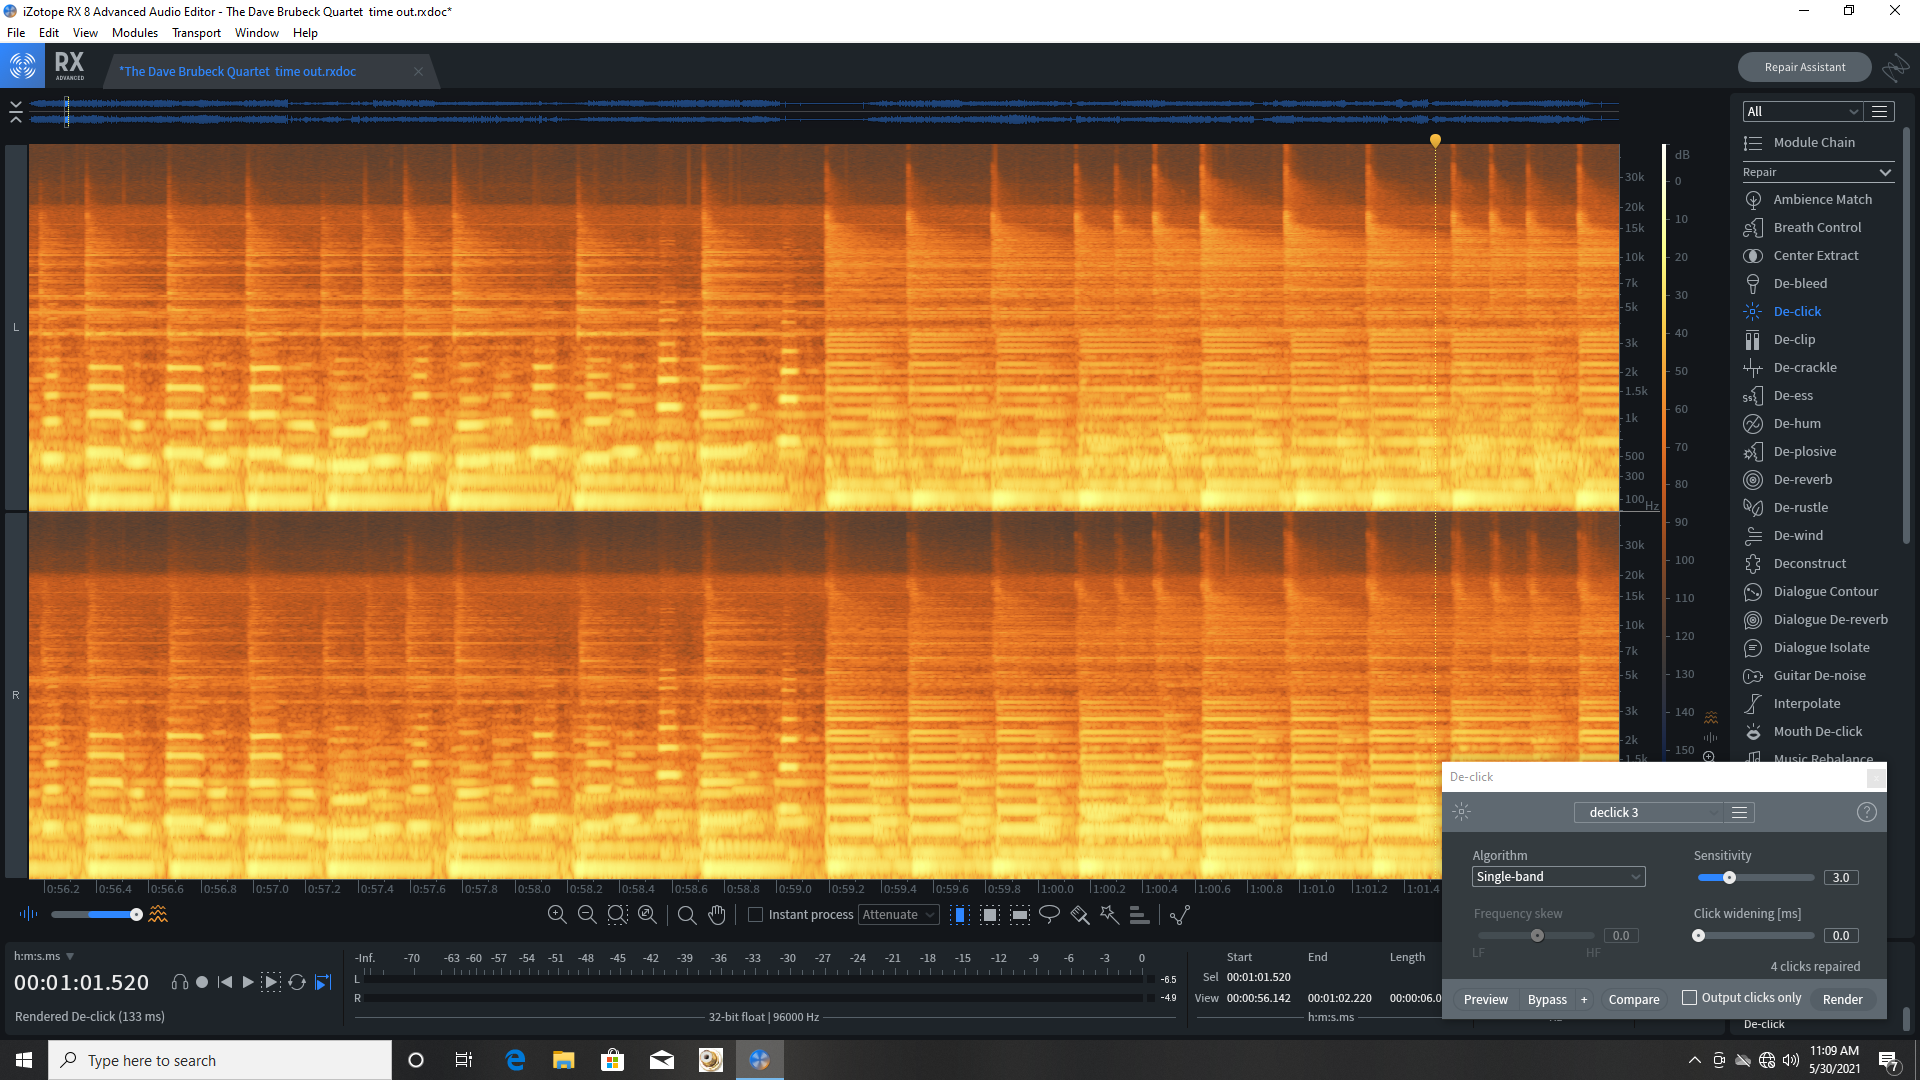1920x1080 pixels.
Task: Click the Compare button
Action: click(x=1633, y=999)
